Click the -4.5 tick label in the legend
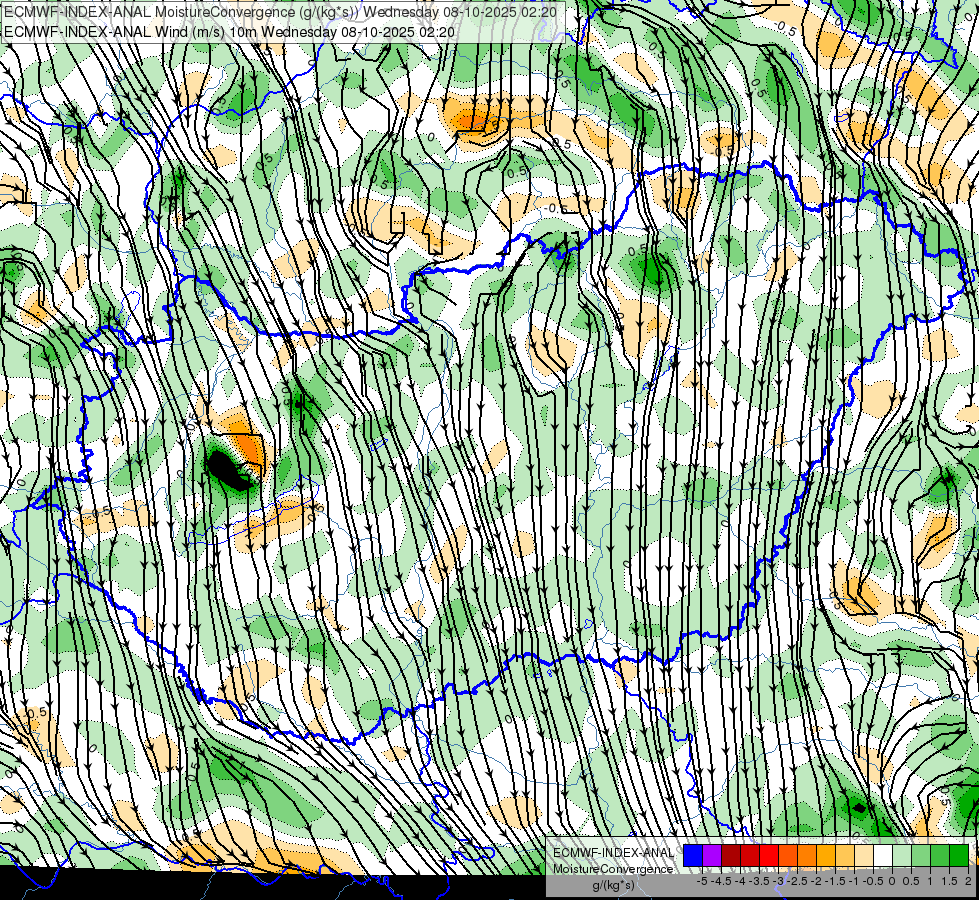979x900 pixels. (721, 881)
